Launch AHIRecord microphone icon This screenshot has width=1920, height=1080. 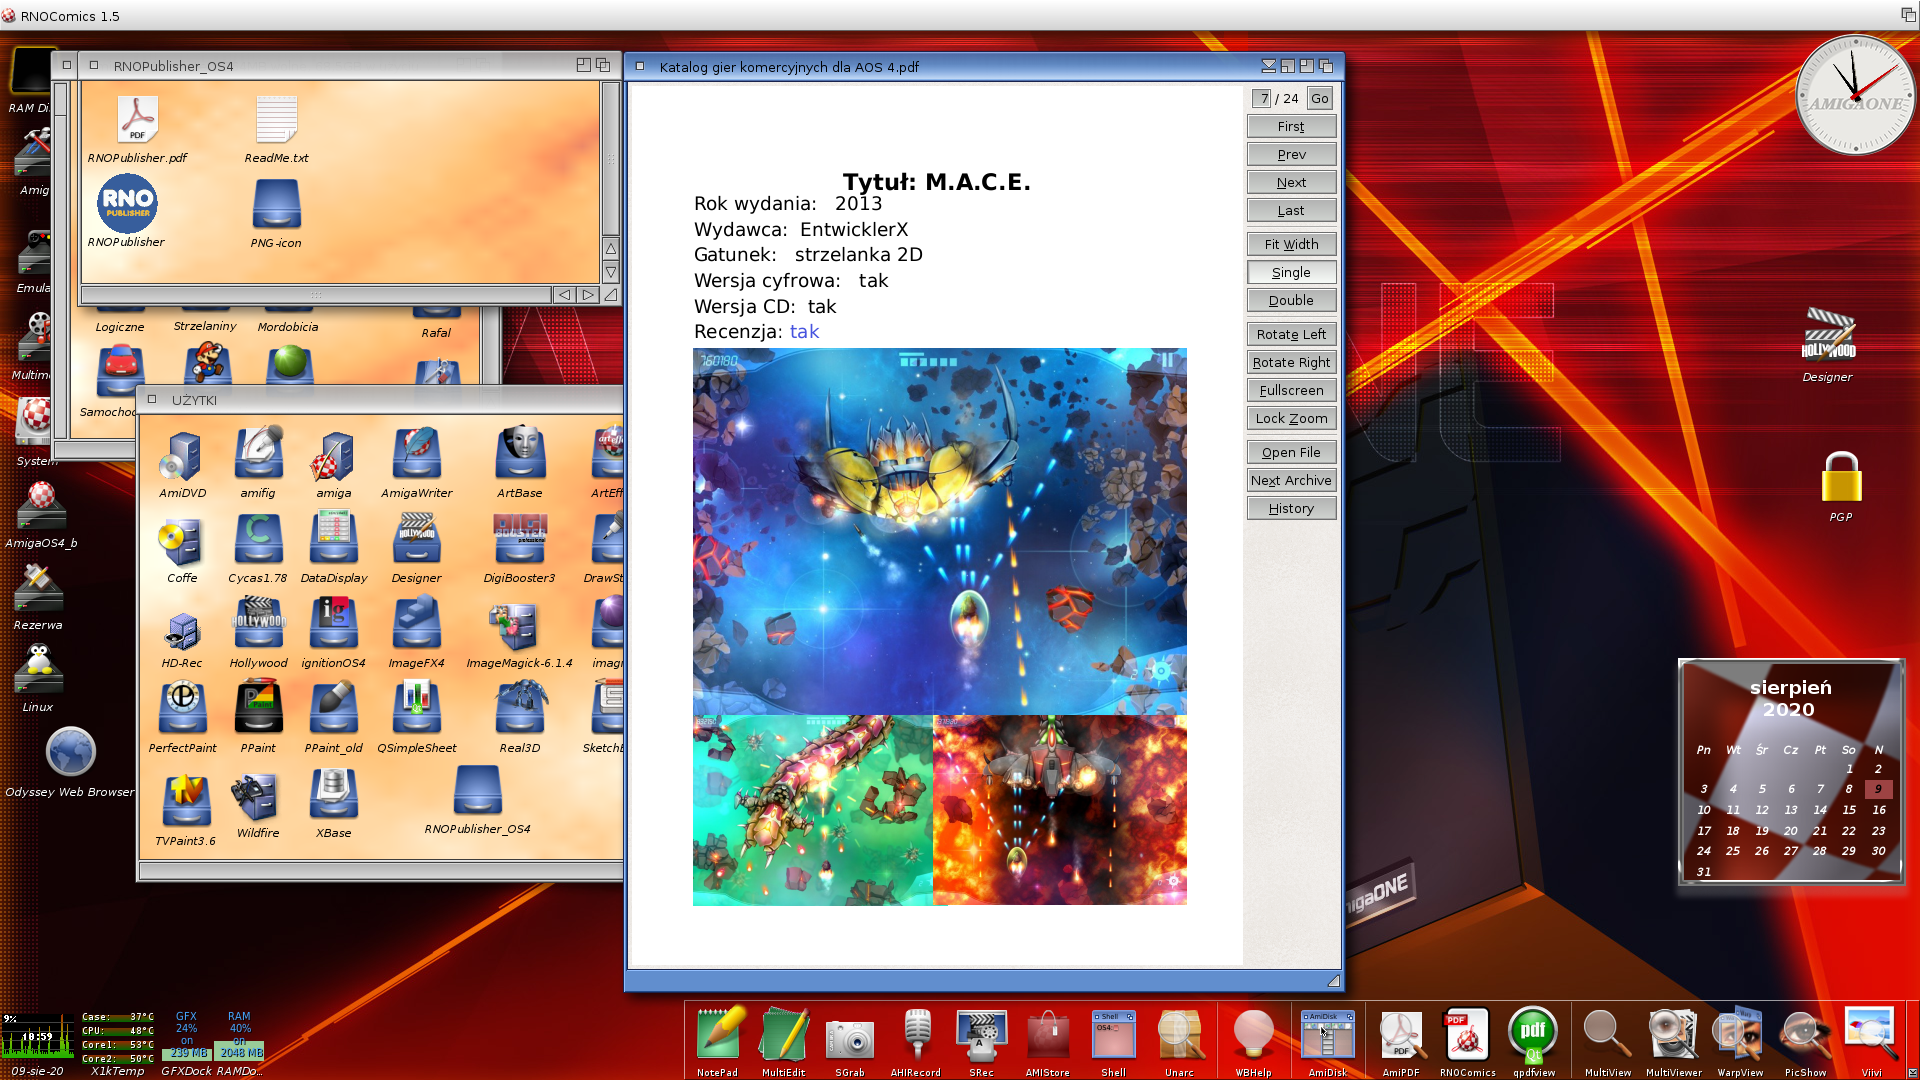[916, 1035]
